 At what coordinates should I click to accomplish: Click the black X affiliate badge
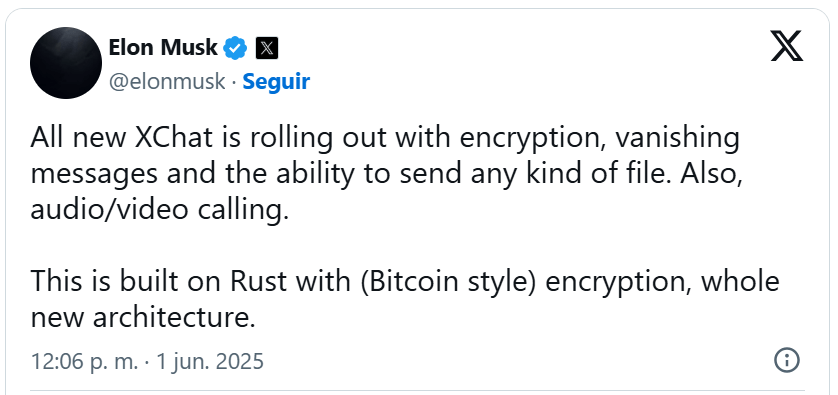tap(267, 49)
